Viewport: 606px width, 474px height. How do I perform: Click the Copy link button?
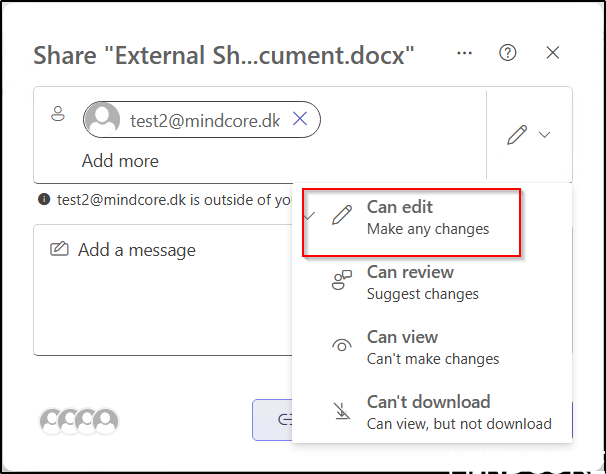(272, 420)
